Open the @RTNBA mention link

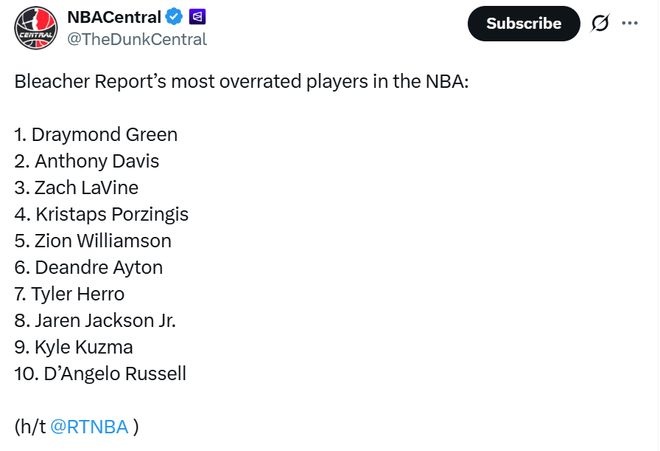[x=89, y=426]
